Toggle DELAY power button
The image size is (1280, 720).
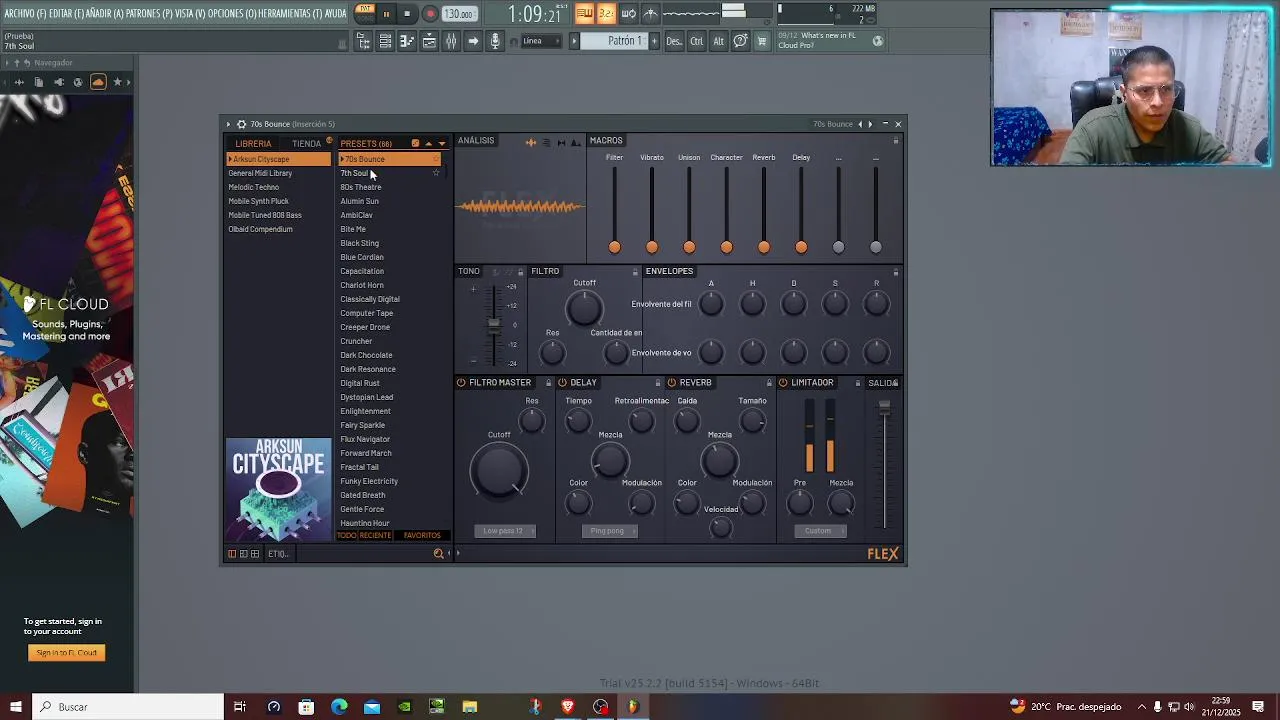pos(562,383)
